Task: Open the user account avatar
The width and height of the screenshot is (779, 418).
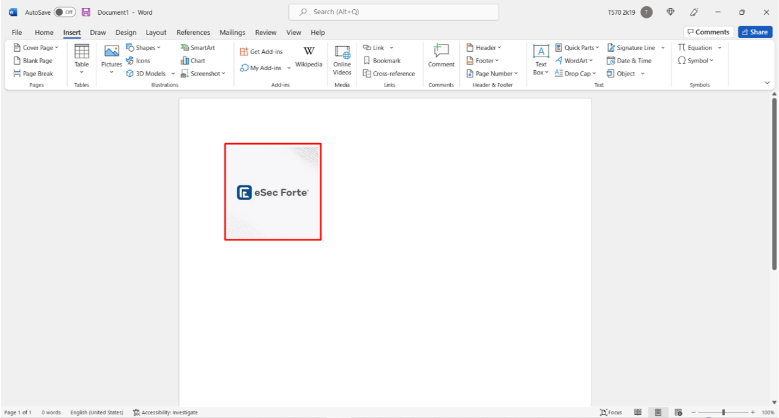Action: click(646, 12)
